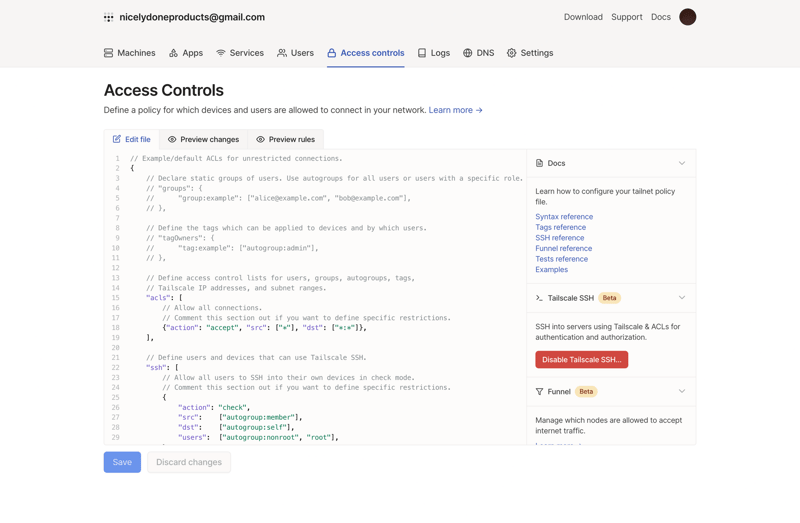
Task: Click the Funnel filter icon
Action: pyautogui.click(x=539, y=392)
